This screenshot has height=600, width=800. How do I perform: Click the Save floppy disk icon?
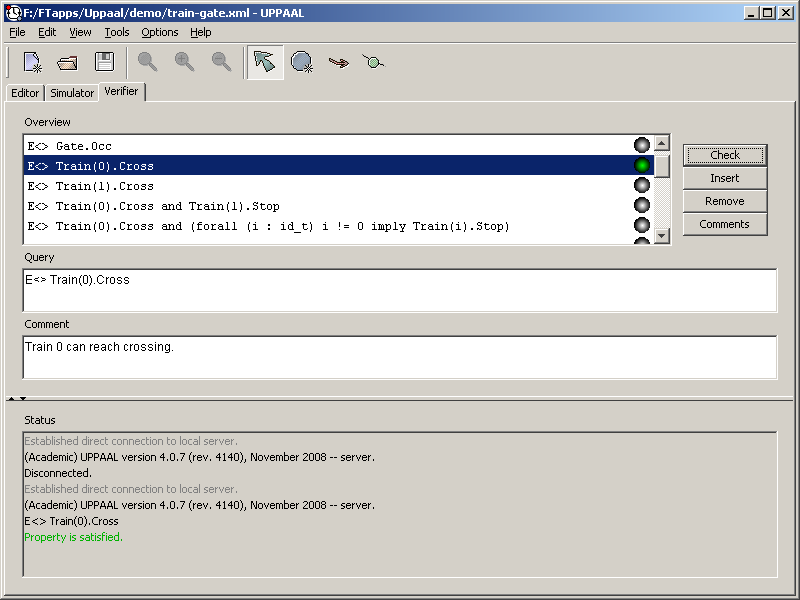pyautogui.click(x=105, y=62)
